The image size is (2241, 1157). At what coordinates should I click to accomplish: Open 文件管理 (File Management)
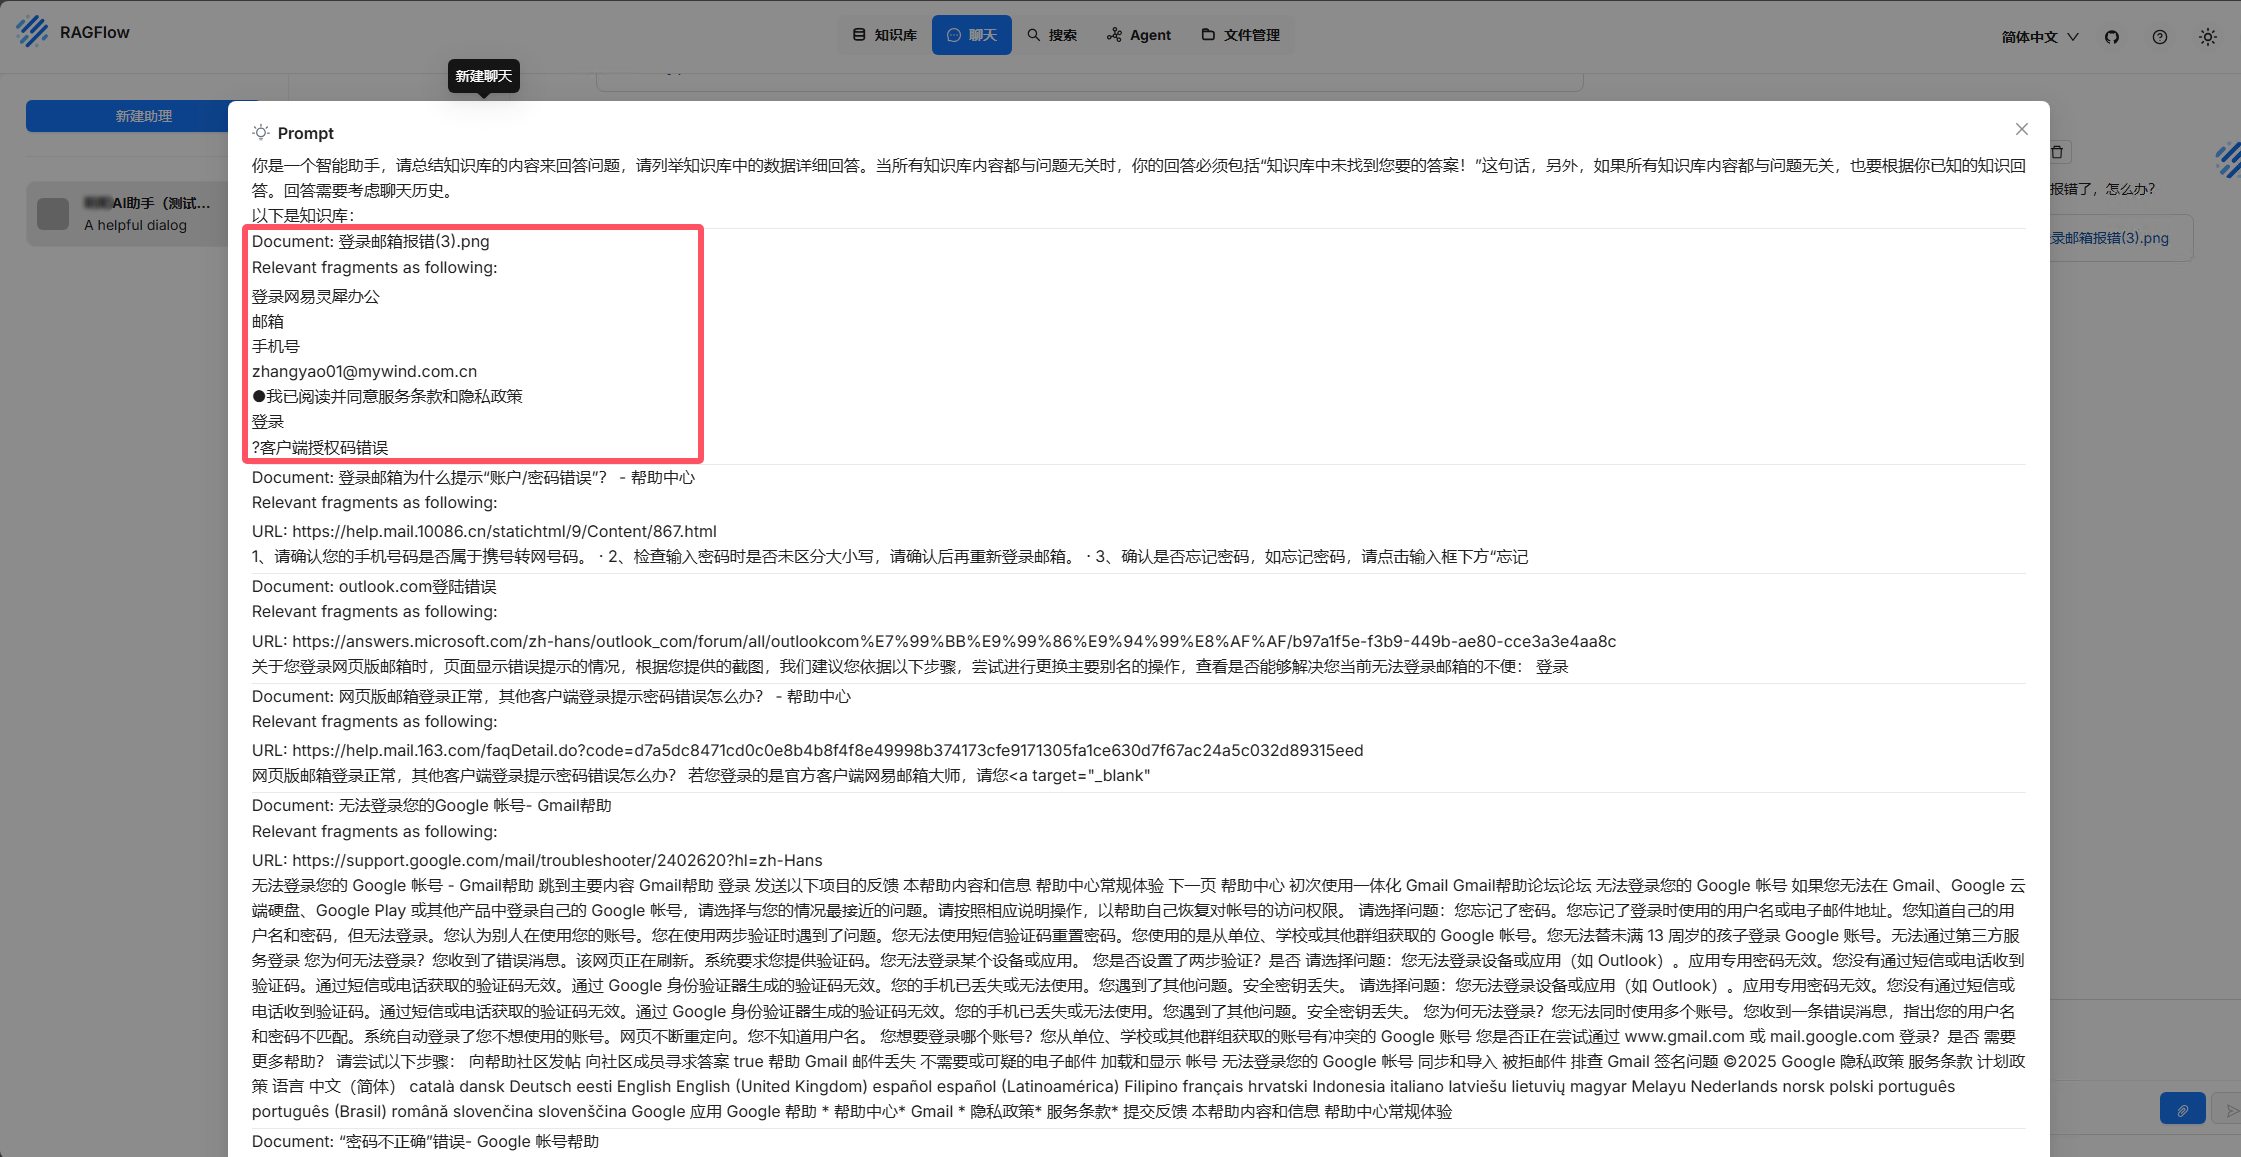(x=1240, y=34)
